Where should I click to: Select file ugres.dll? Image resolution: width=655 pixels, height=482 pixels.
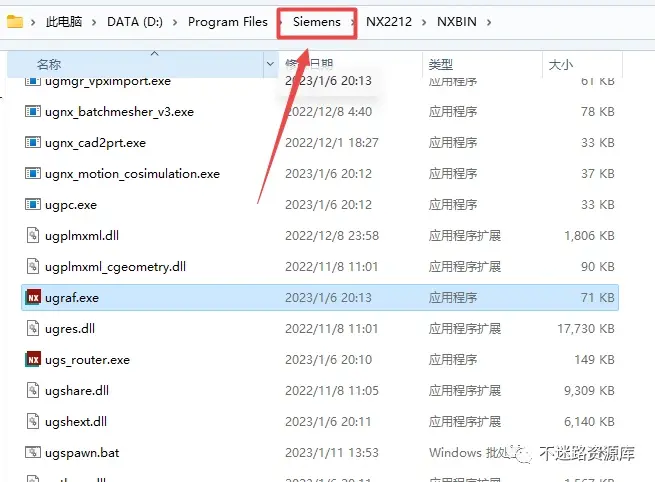tap(70, 329)
